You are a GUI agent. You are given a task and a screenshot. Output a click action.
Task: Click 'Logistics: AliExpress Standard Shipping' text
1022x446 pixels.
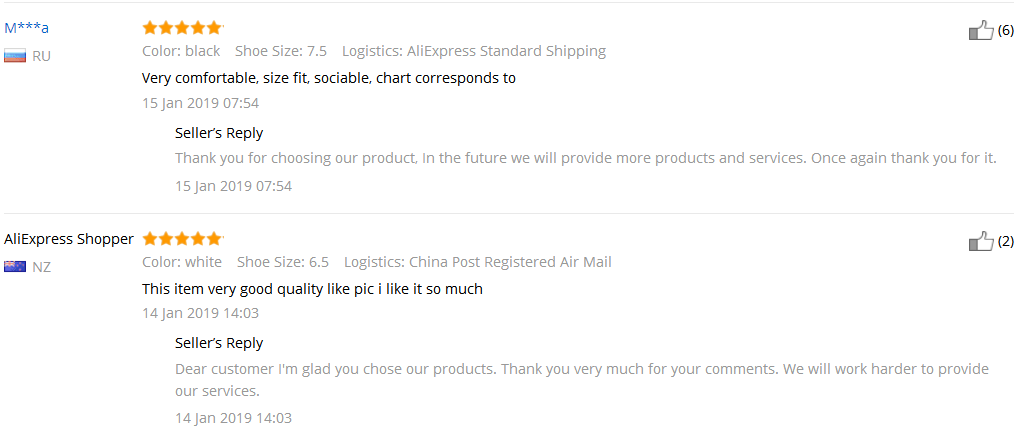click(x=474, y=51)
